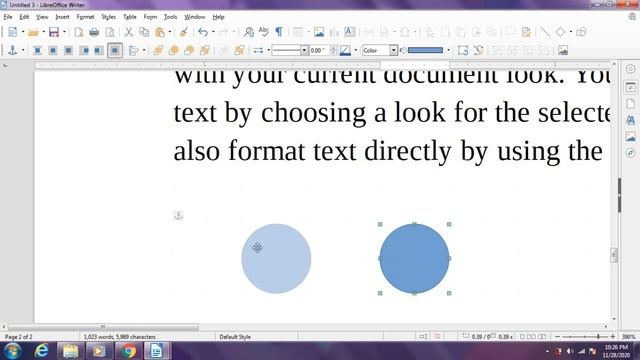The image size is (640, 360).
Task: Open fill color dropdown arrow
Action: 449,50
